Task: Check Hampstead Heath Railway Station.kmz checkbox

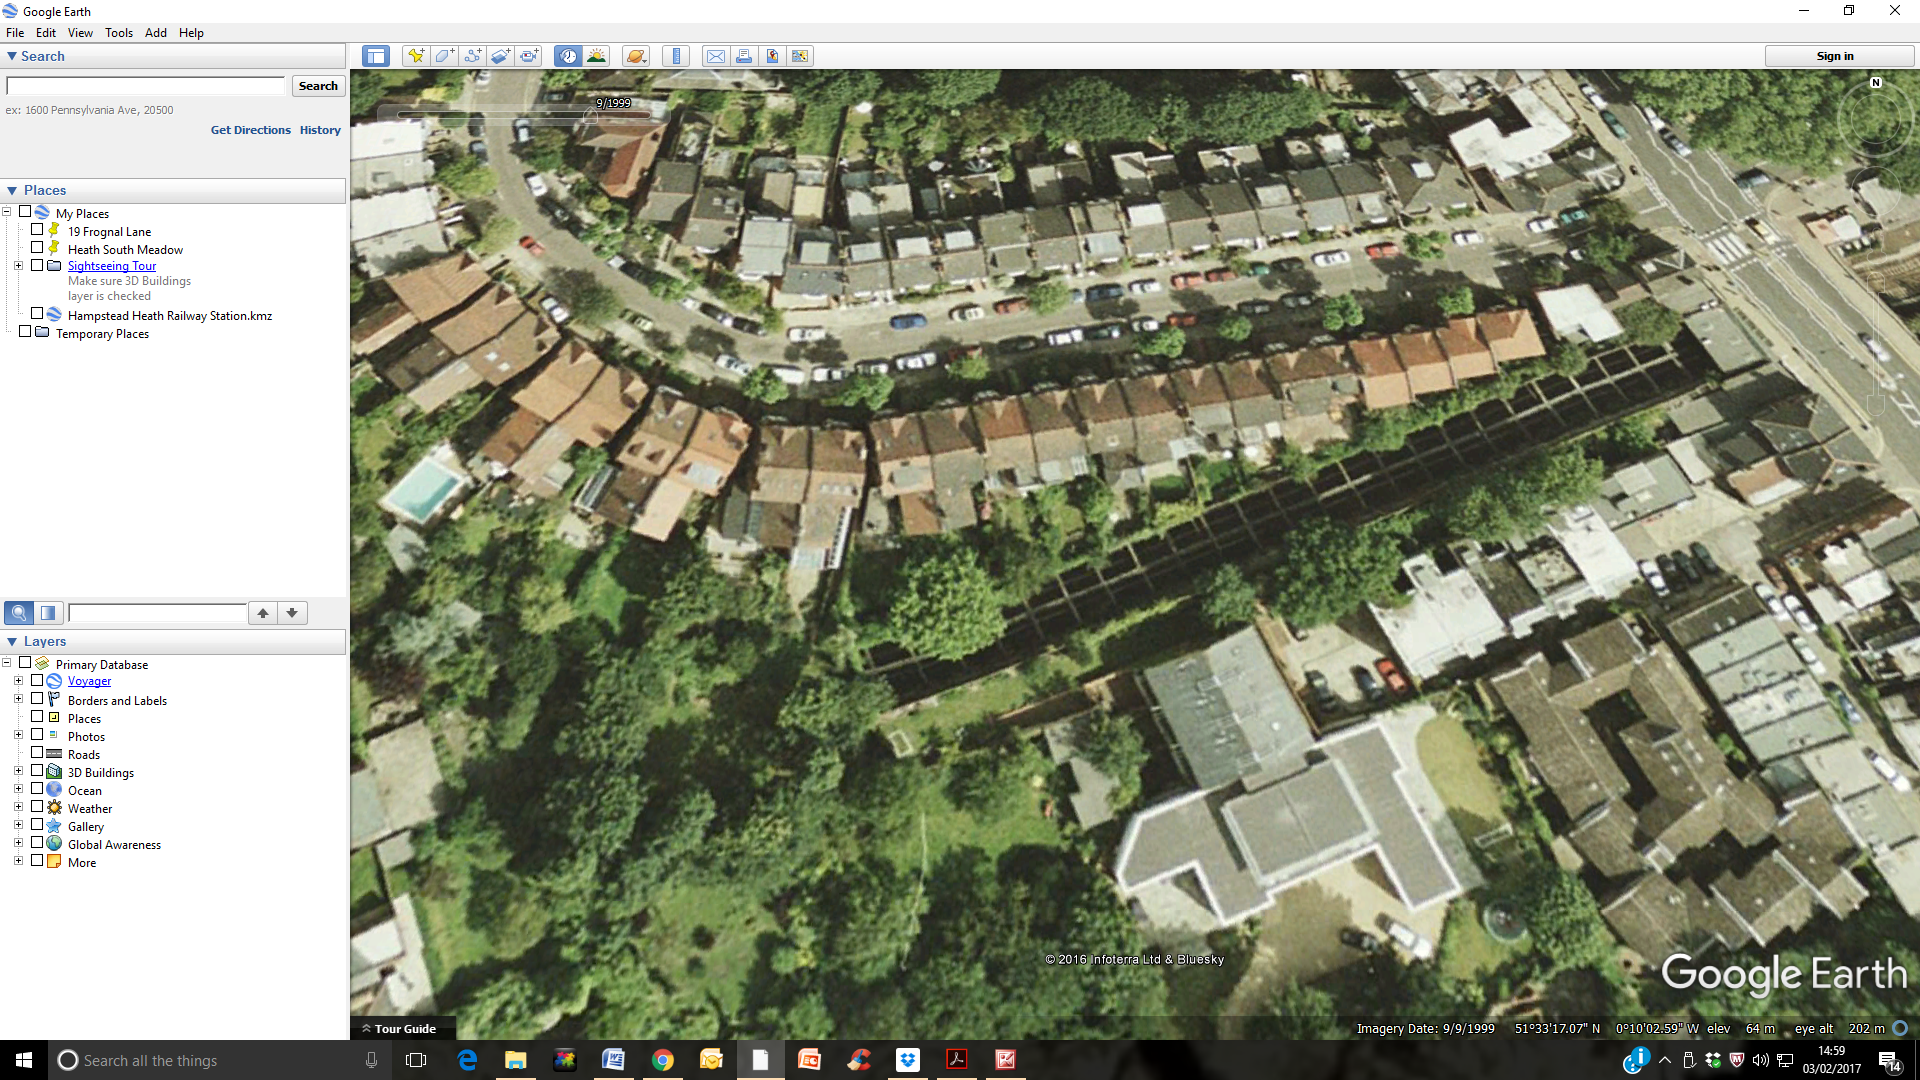Action: click(x=37, y=314)
